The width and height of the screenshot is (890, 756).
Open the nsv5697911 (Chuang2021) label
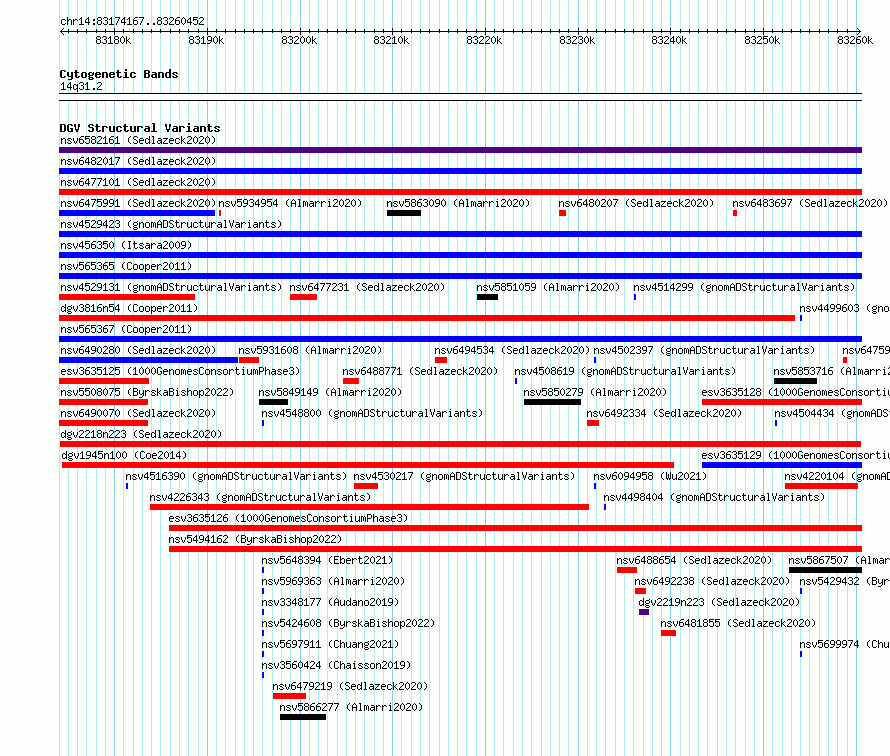coord(330,644)
